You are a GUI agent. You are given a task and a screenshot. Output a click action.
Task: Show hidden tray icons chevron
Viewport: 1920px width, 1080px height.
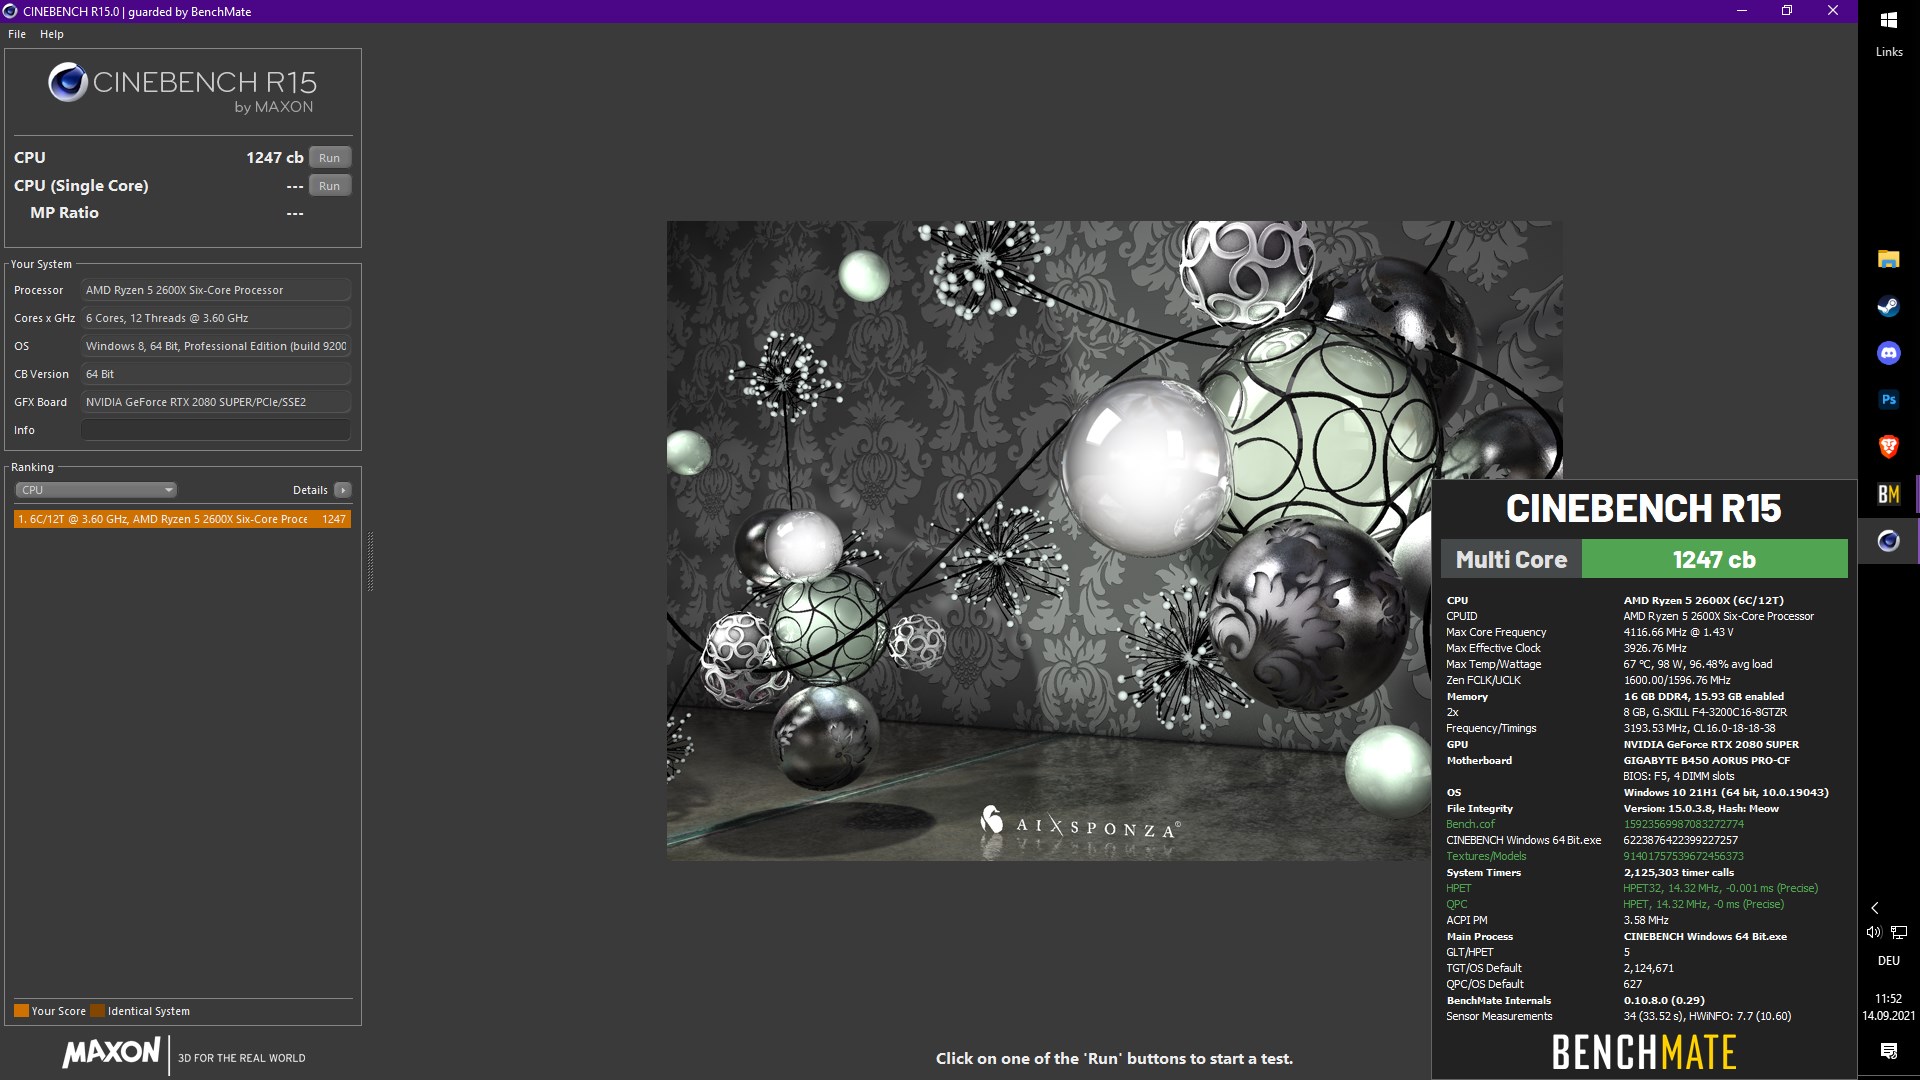[x=1875, y=908]
